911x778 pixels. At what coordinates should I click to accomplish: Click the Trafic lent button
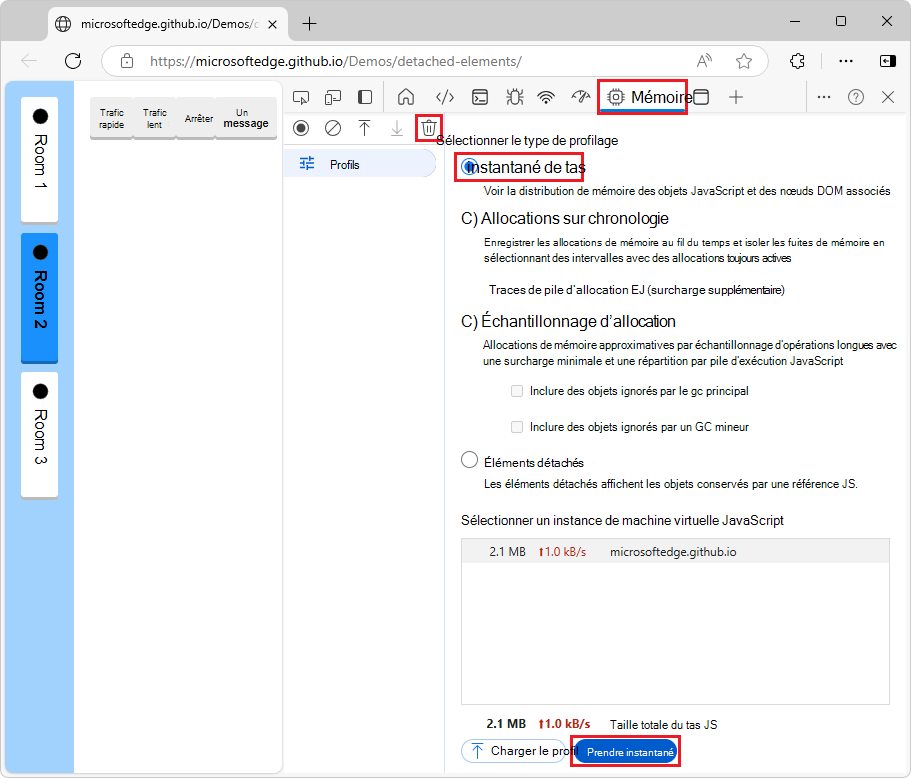click(155, 119)
